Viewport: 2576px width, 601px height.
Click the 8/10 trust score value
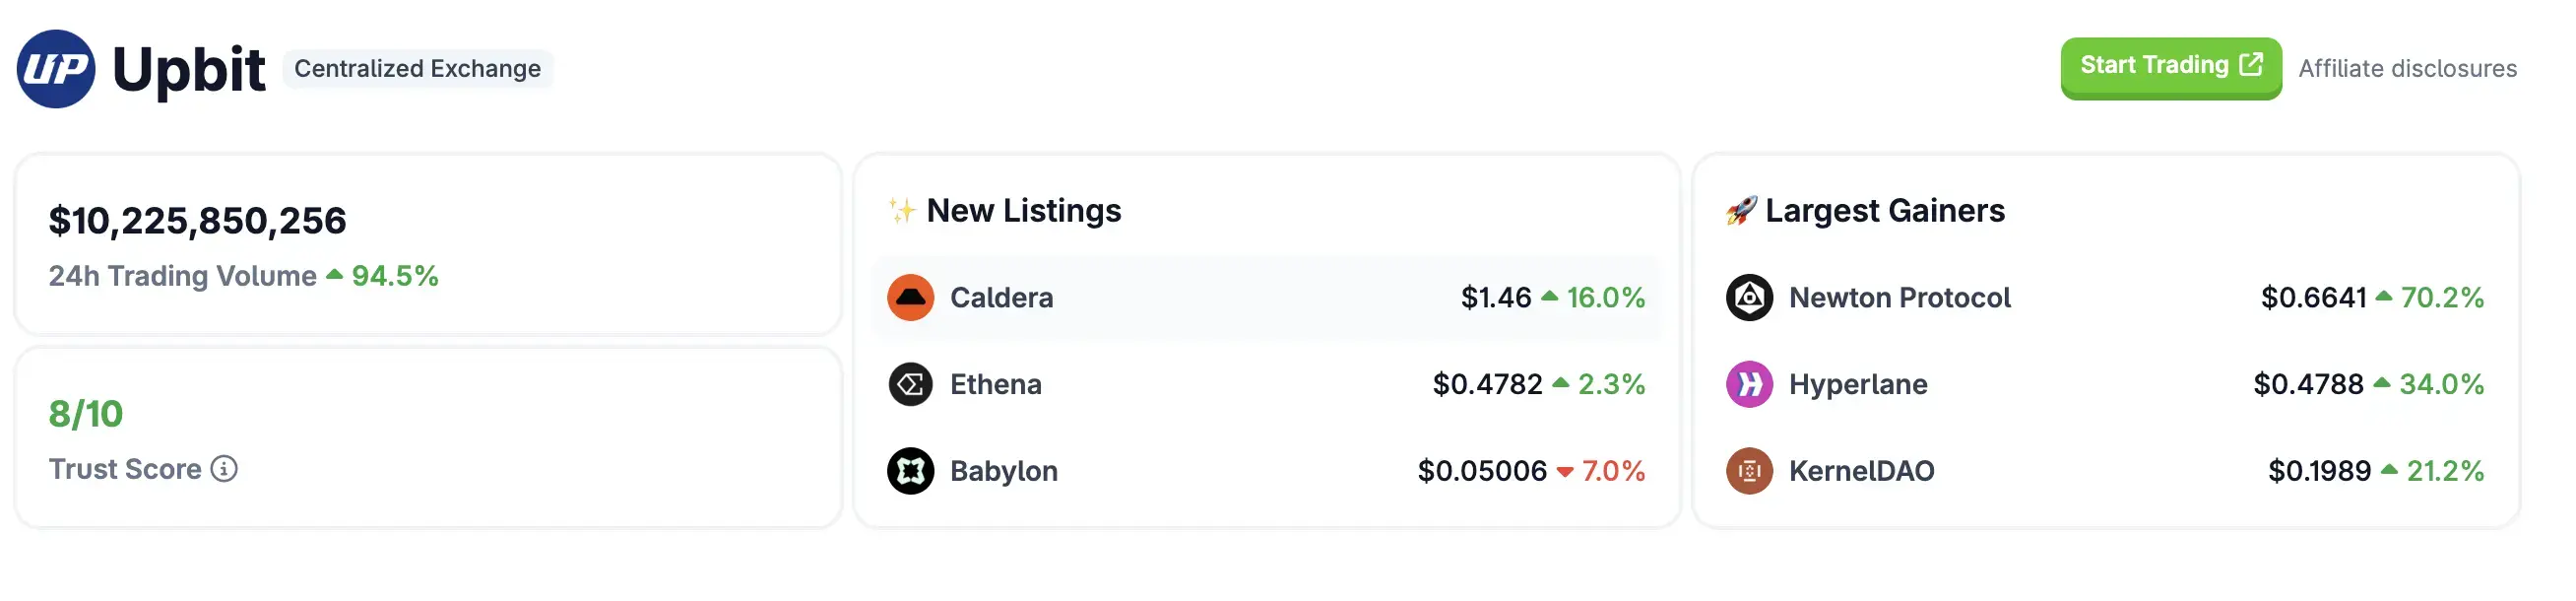click(x=86, y=414)
